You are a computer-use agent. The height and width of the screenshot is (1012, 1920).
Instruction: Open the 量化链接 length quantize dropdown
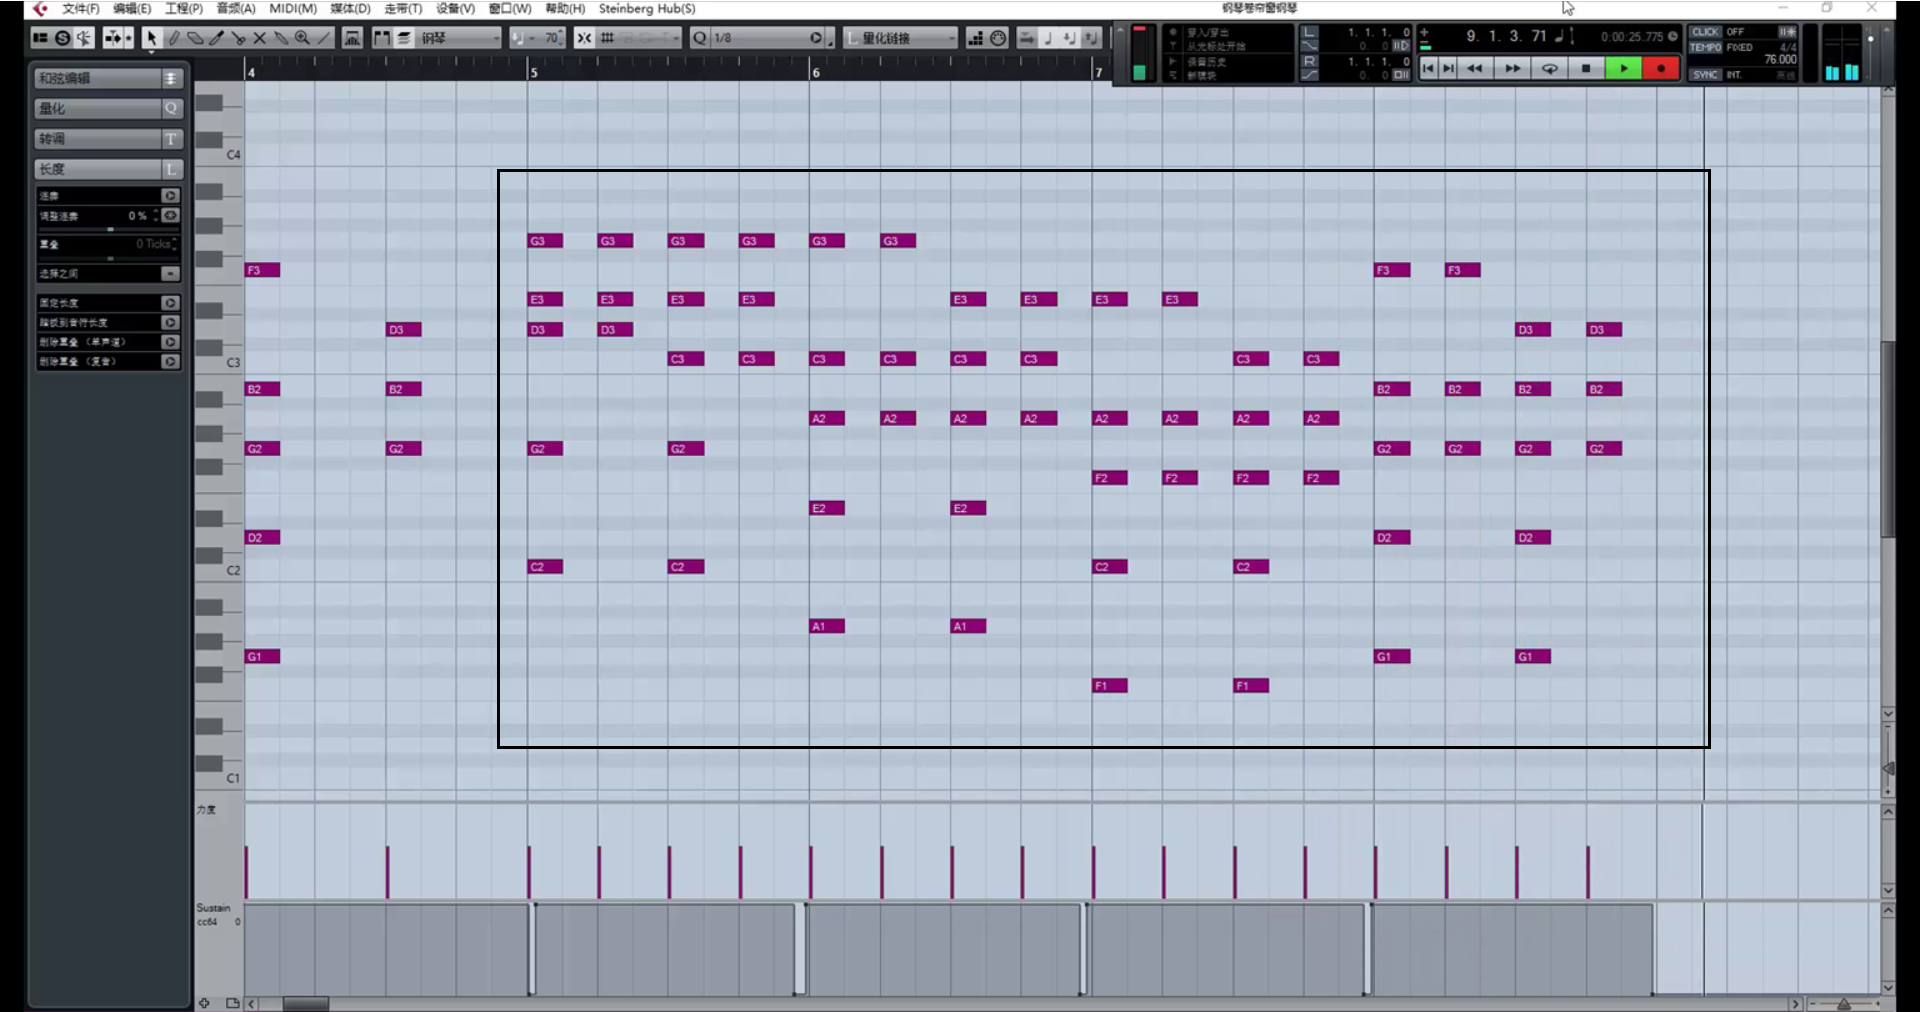[x=901, y=38]
